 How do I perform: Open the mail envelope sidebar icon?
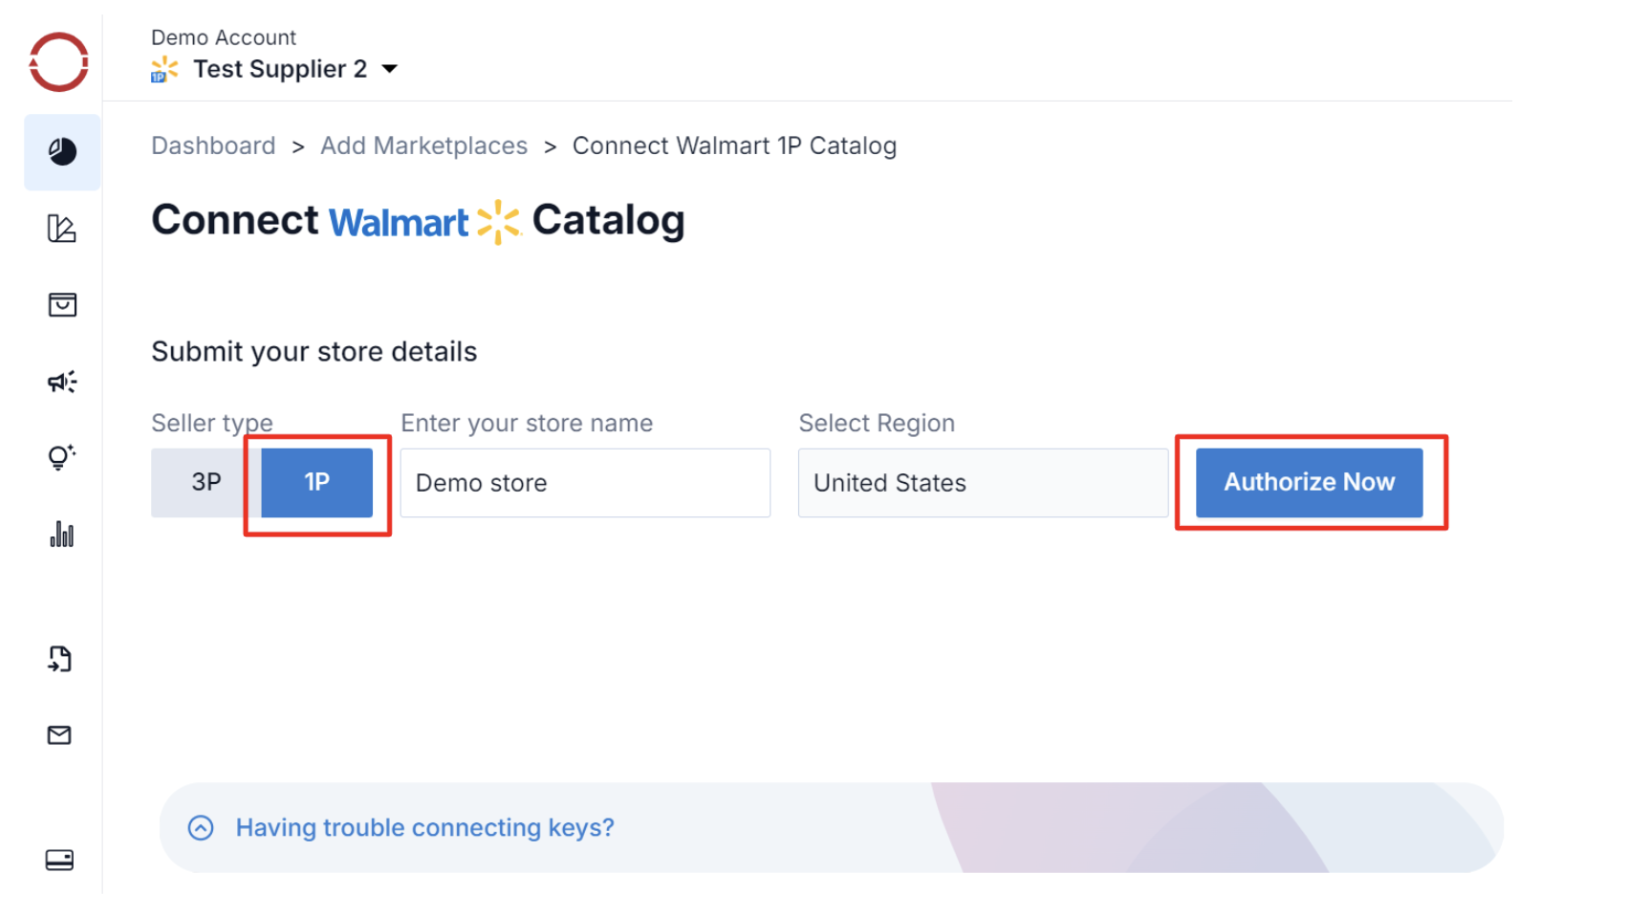click(60, 736)
